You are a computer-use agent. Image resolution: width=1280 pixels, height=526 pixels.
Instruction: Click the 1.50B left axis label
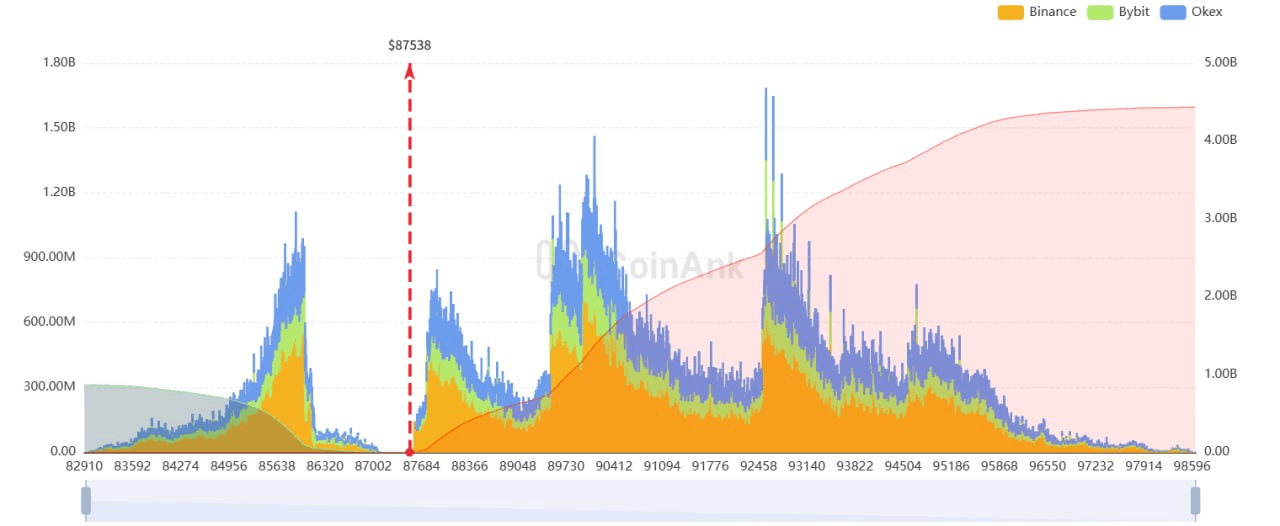click(x=59, y=127)
